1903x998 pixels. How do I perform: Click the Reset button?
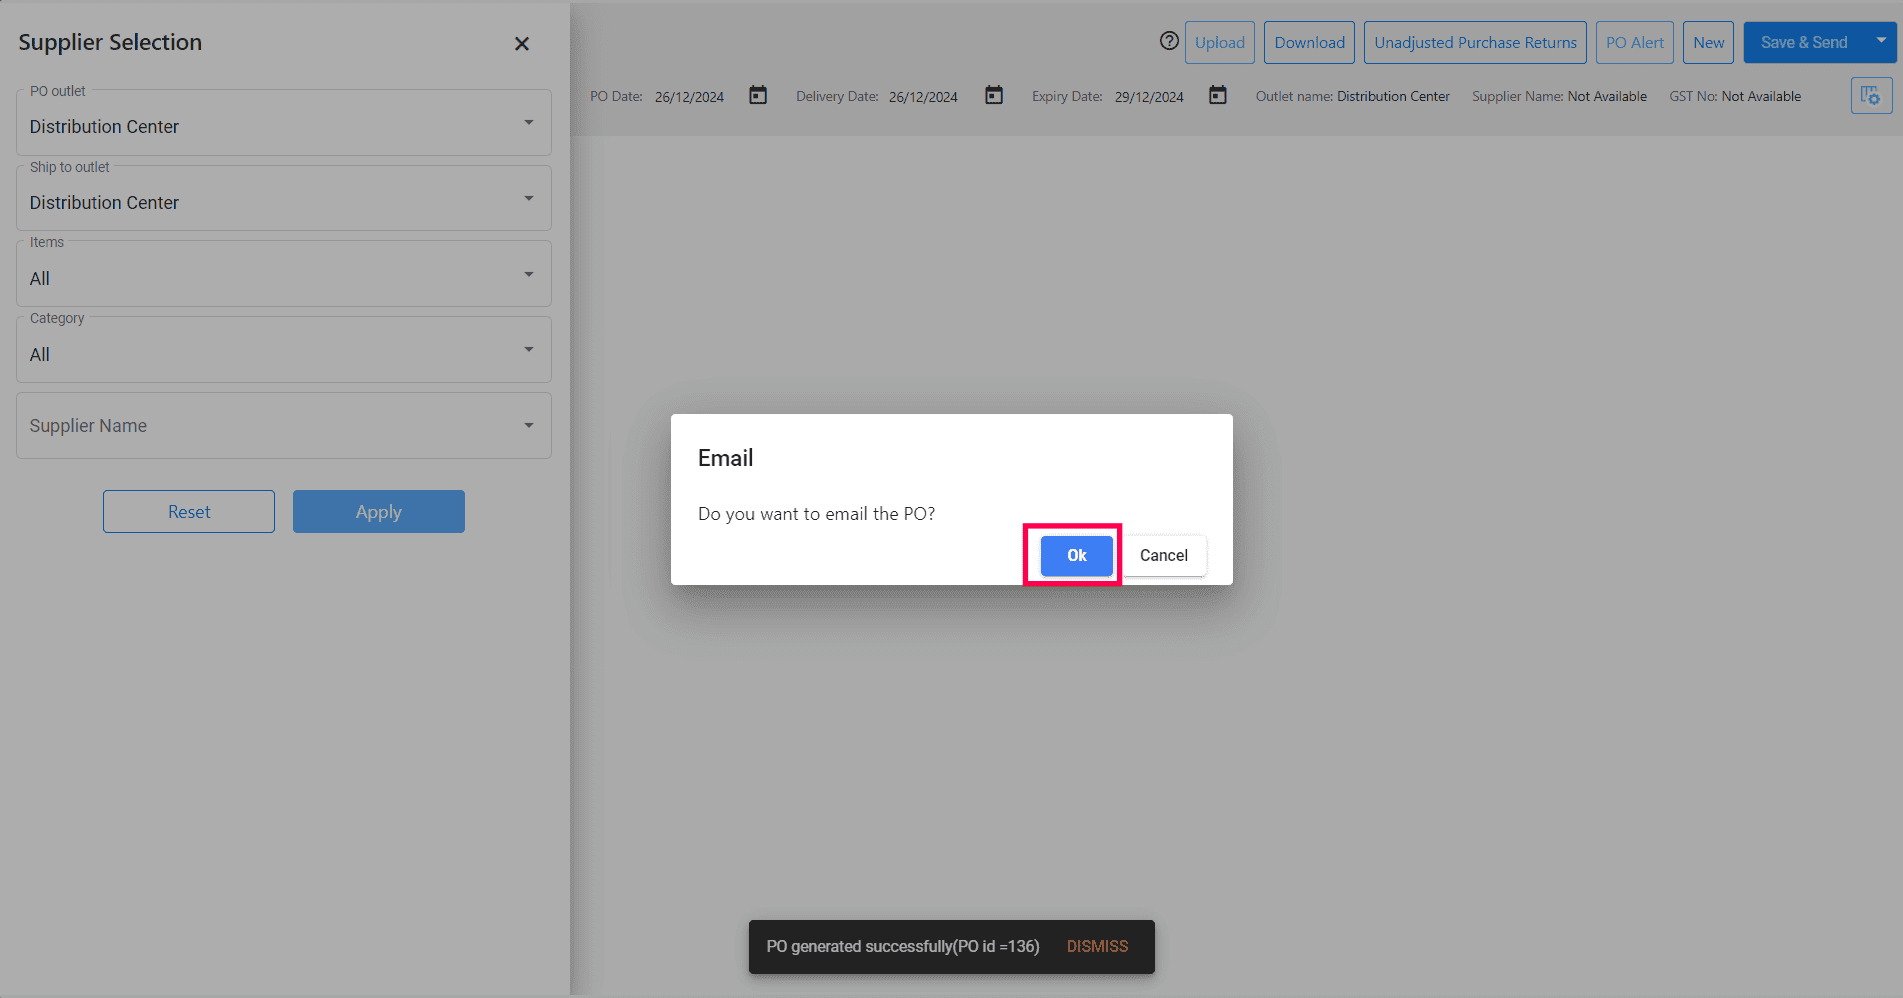click(x=189, y=512)
